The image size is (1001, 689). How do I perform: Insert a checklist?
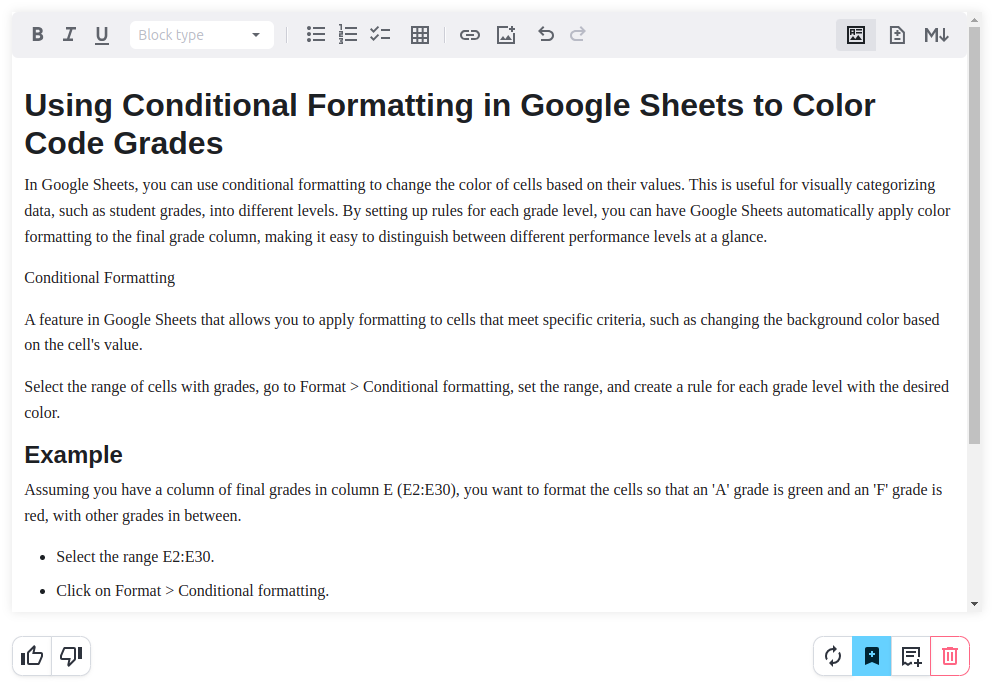380,34
